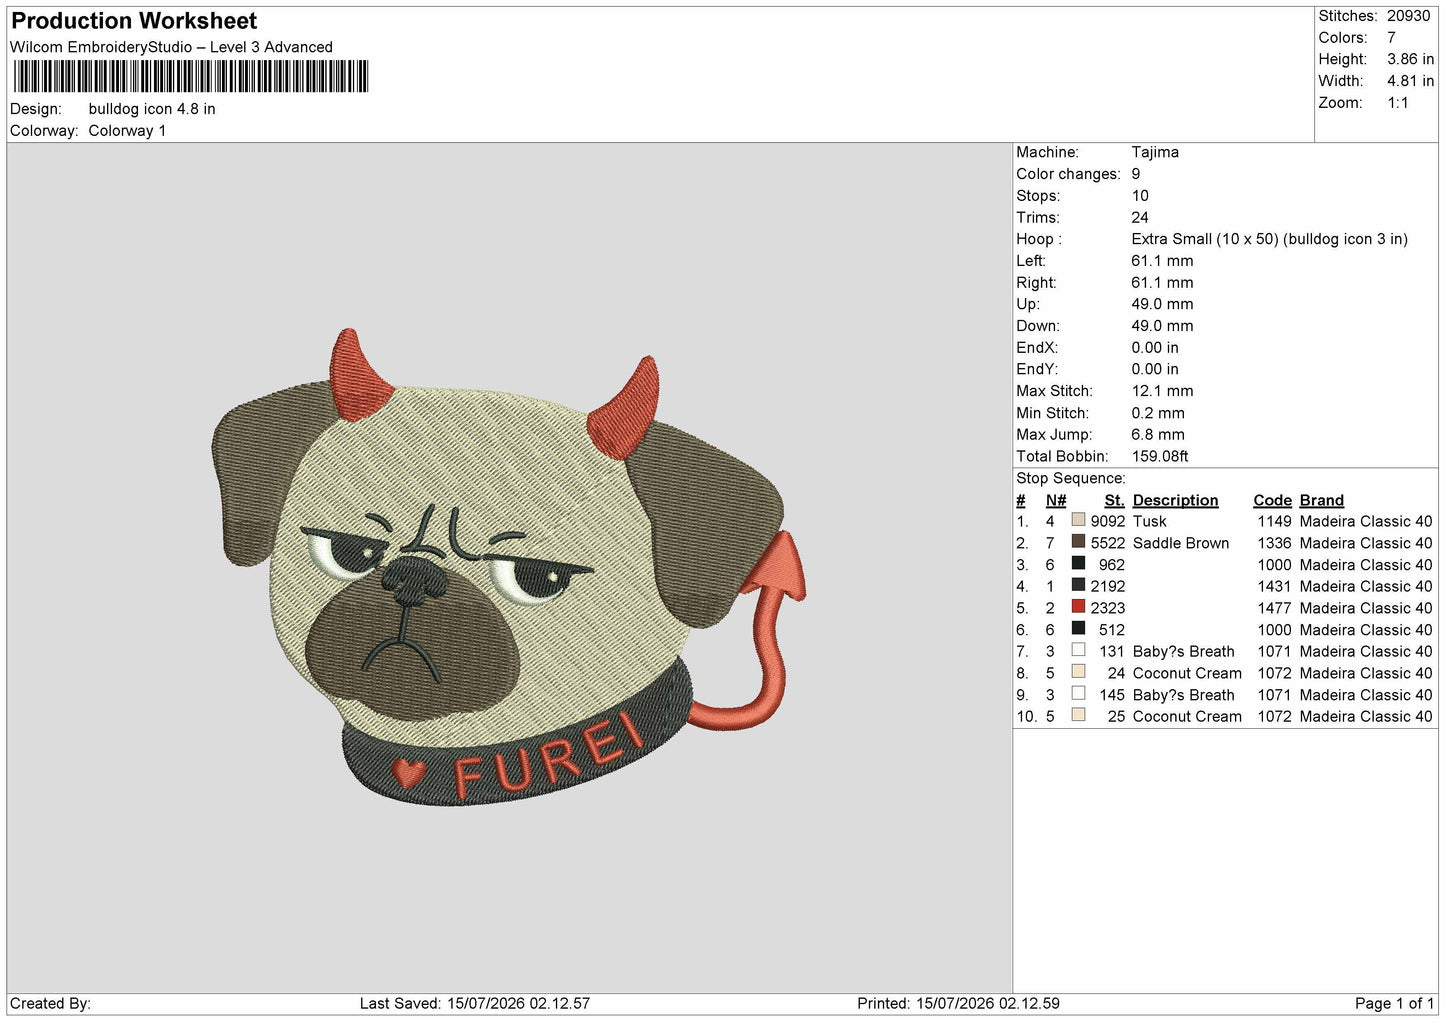Click the white Baby?s Breath swatch in row 7
This screenshot has width=1445, height=1021.
click(x=1078, y=650)
